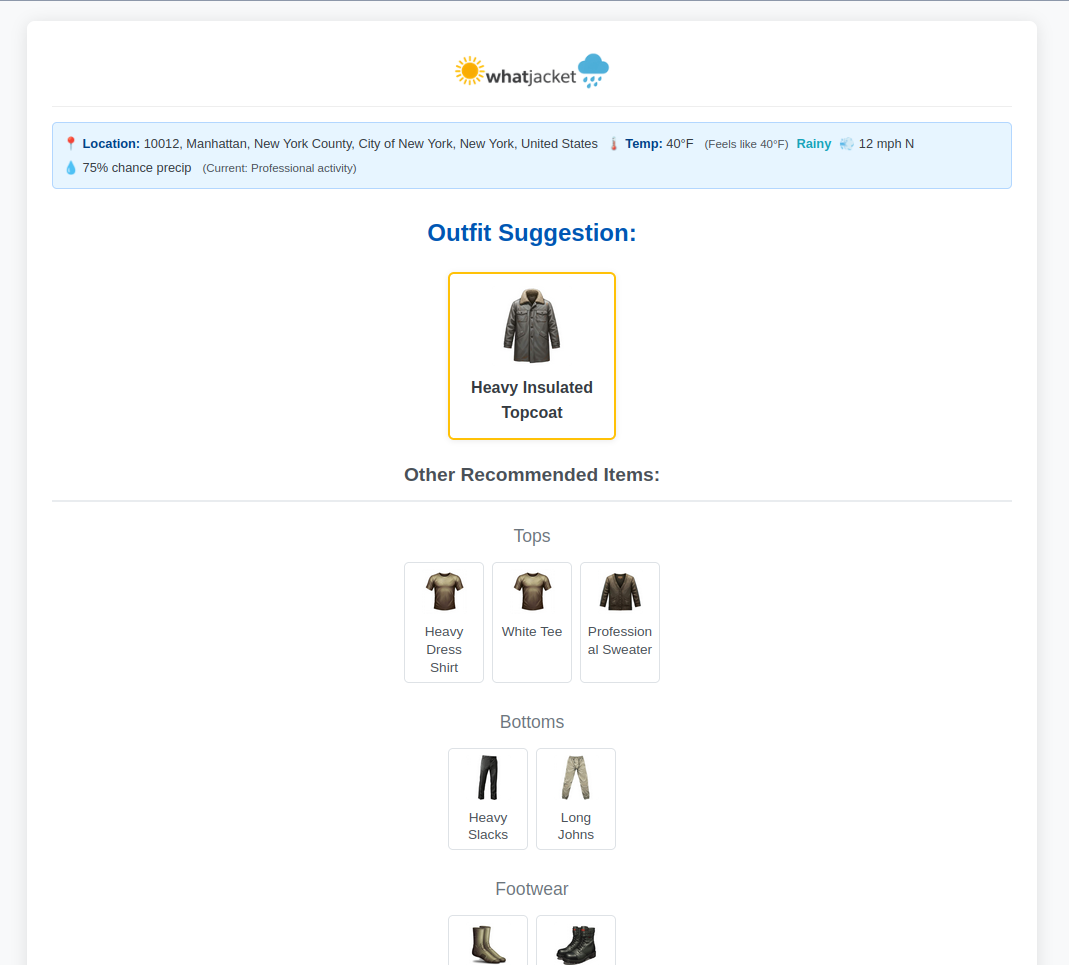Select the Professional Sweater card
The width and height of the screenshot is (1069, 965).
pos(619,622)
